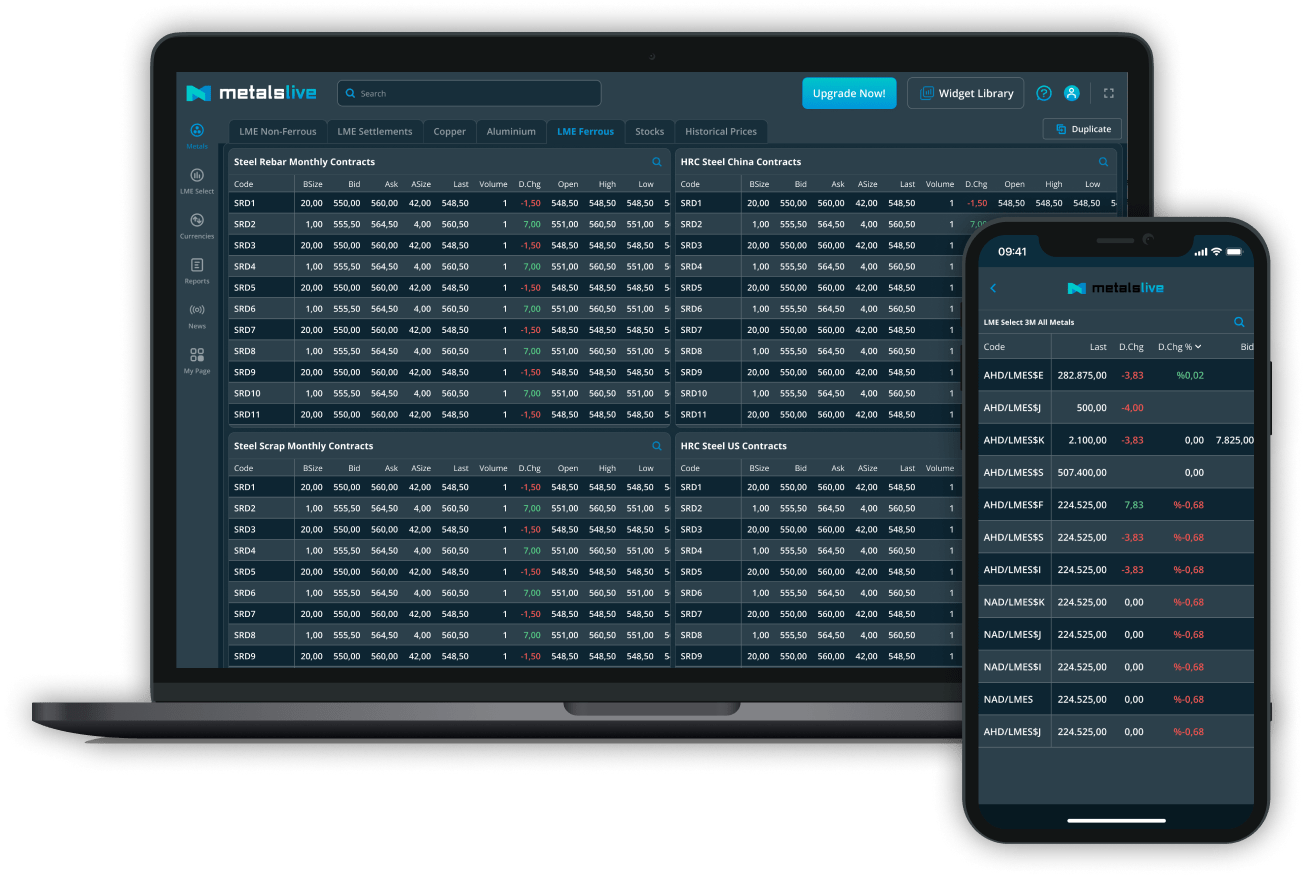Click the help question mark icon
Image resolution: width=1304 pixels, height=876 pixels.
(x=1043, y=93)
